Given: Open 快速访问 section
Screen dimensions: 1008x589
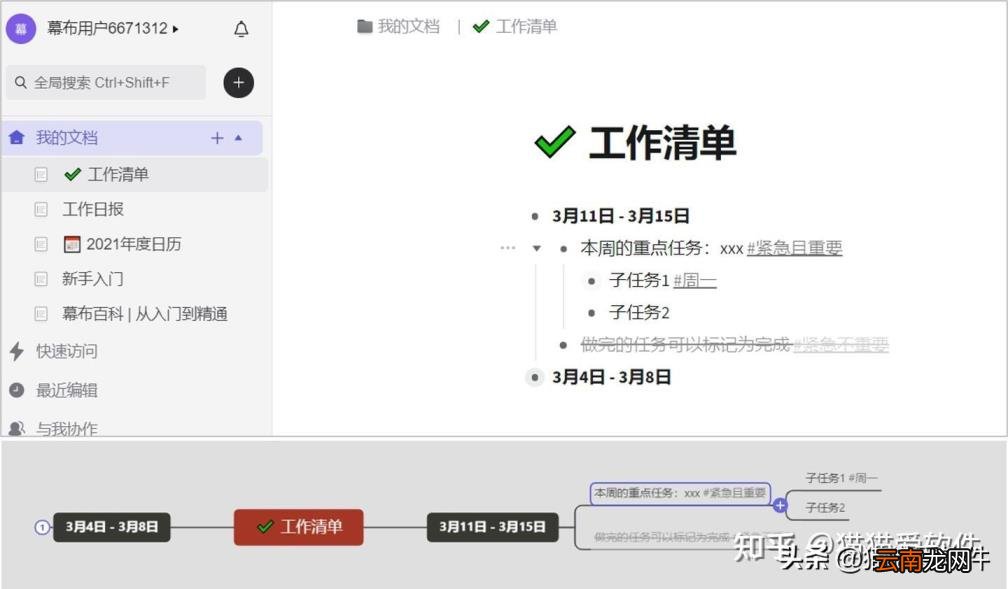Looking at the screenshot, I should point(67,351).
